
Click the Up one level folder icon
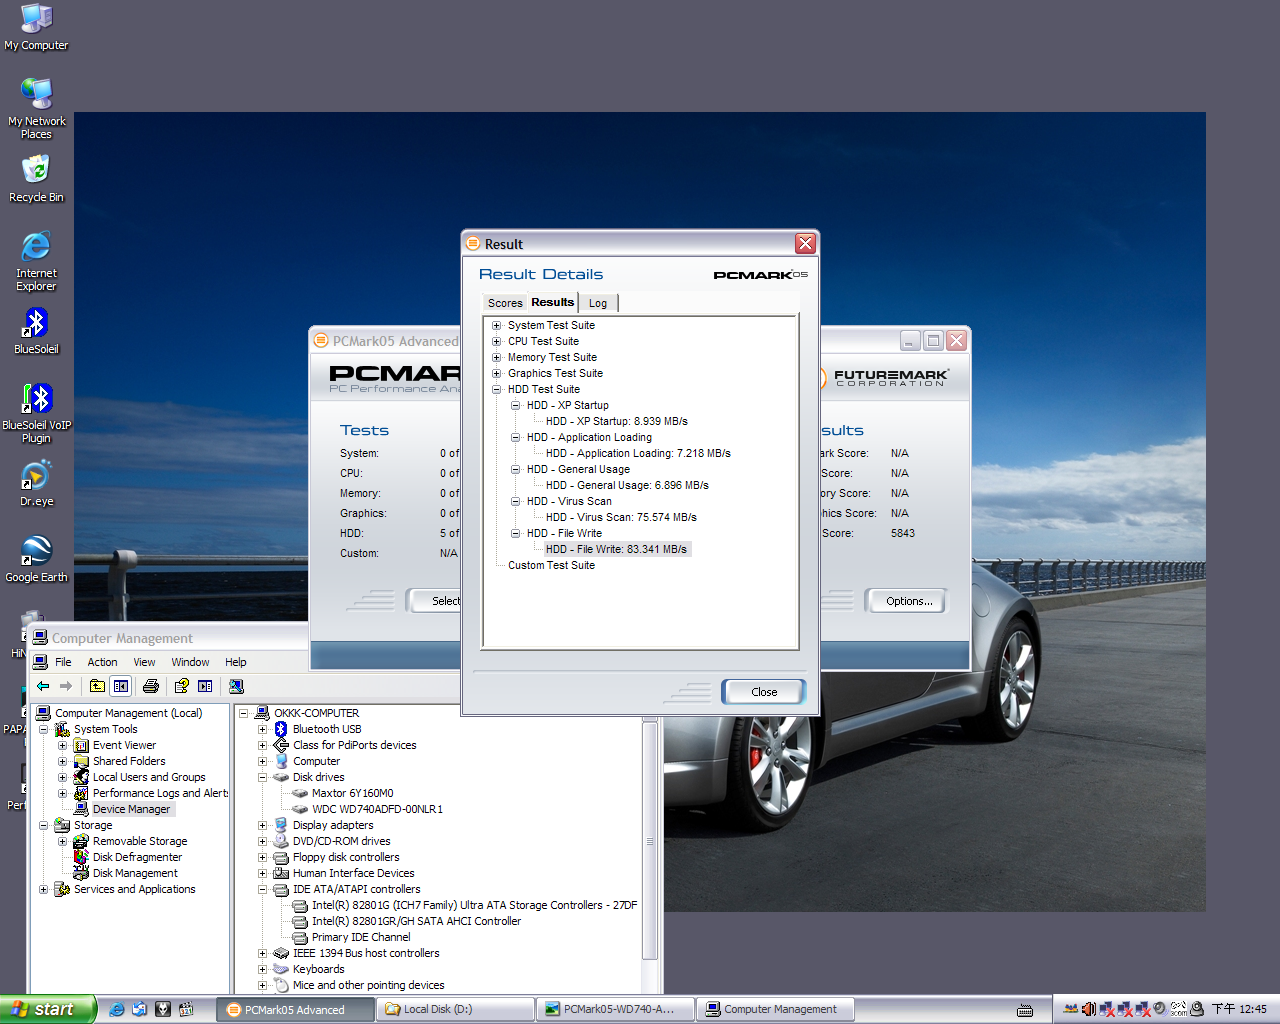click(97, 686)
